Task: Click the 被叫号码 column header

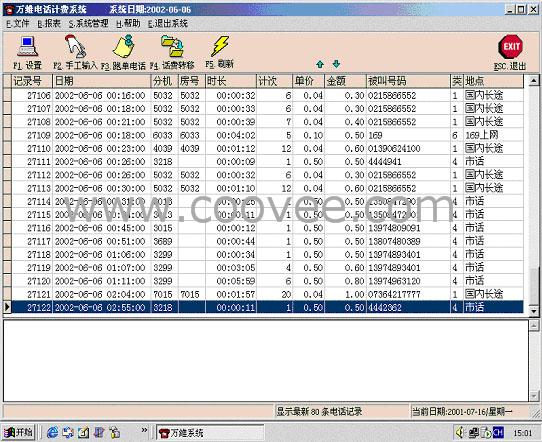Action: pos(408,81)
